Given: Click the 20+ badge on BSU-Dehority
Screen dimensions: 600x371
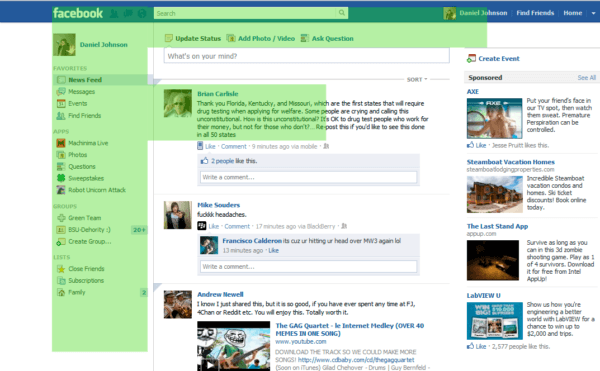Looking at the screenshot, I should 139,230.
